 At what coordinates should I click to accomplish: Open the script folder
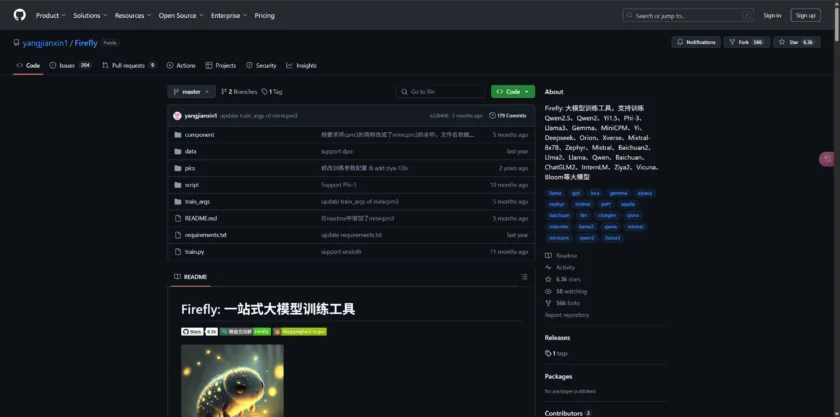point(192,185)
